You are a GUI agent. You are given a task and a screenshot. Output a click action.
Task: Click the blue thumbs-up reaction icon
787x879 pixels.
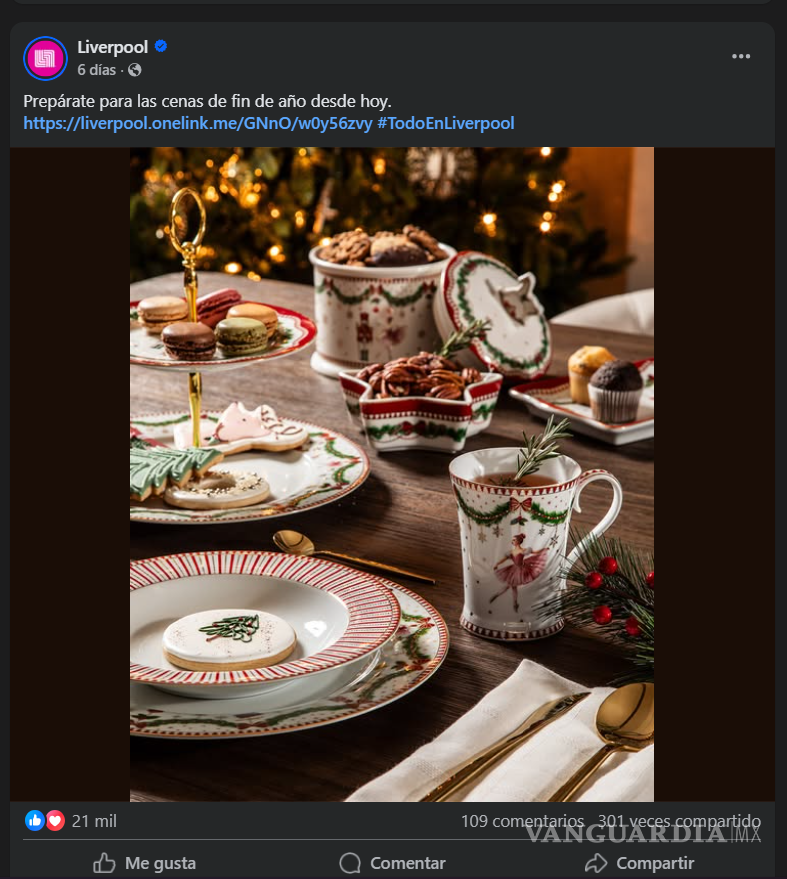[34, 821]
